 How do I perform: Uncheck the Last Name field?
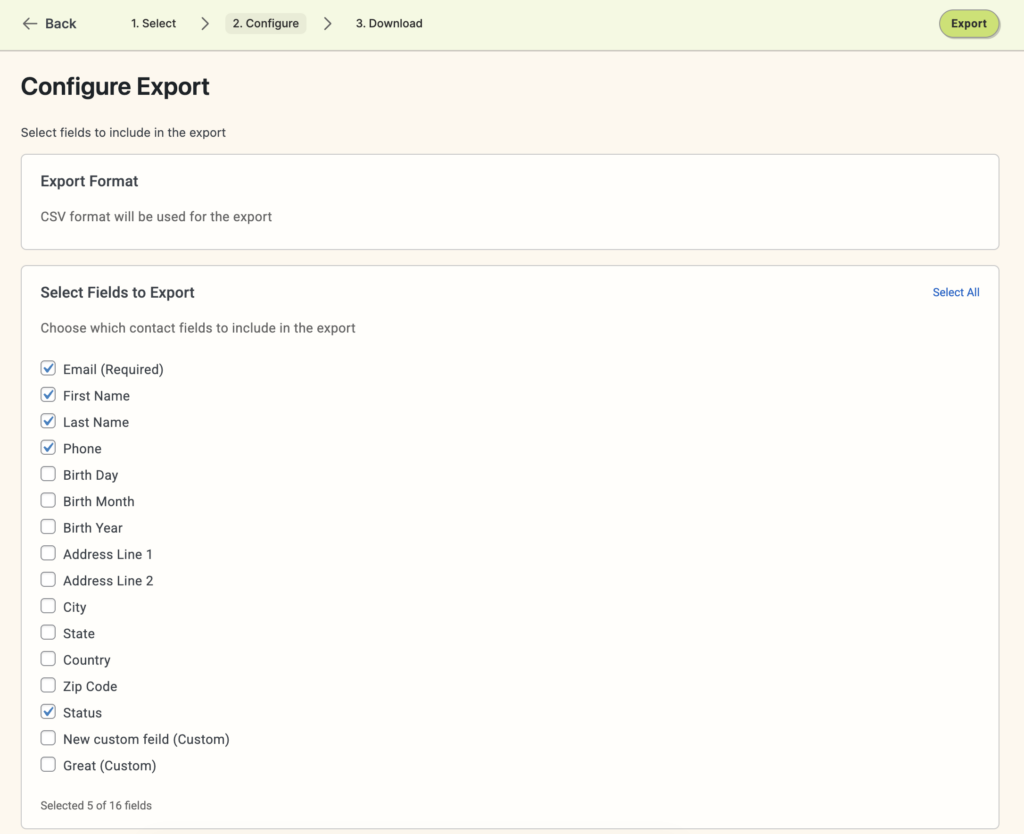coord(48,421)
